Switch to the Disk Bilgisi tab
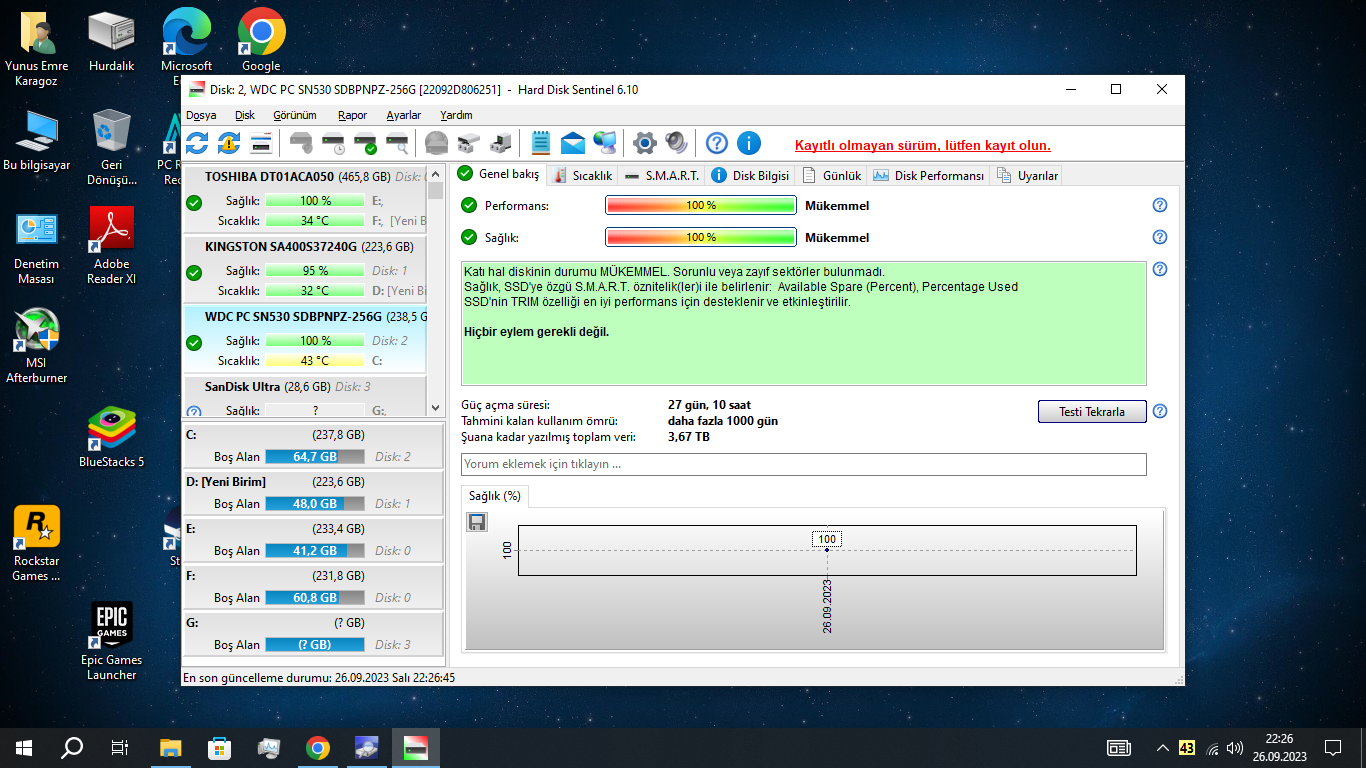The image size is (1366, 768). [x=750, y=175]
